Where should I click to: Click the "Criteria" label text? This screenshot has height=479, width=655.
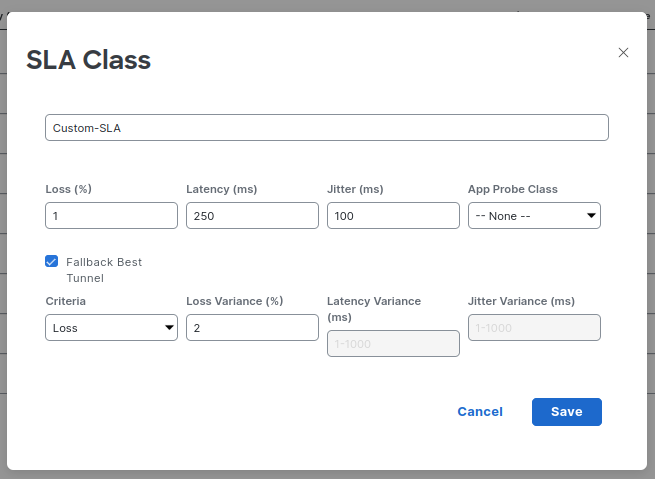(66, 301)
